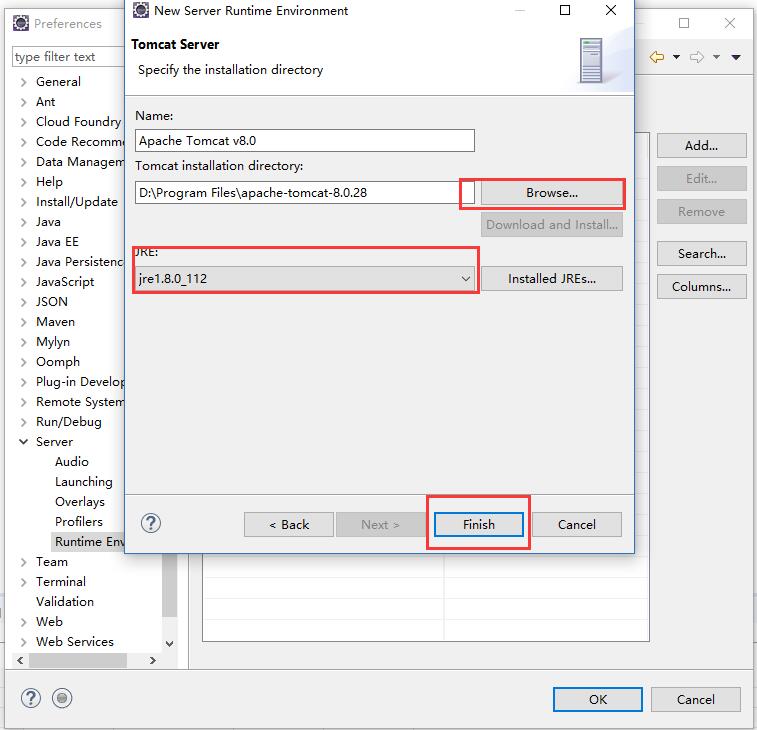Expand the Run/Debug node

23,422
